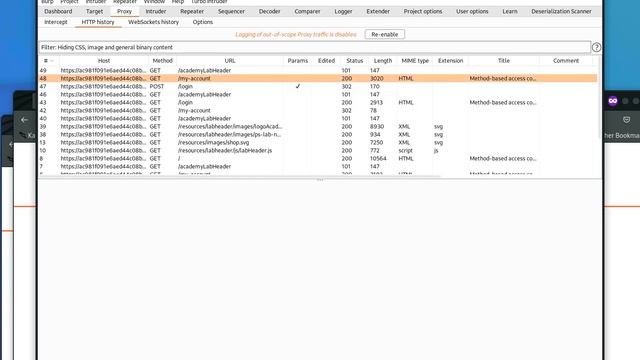The image size is (640, 360).
Task: Sort by the Comment column header
Action: [566, 61]
